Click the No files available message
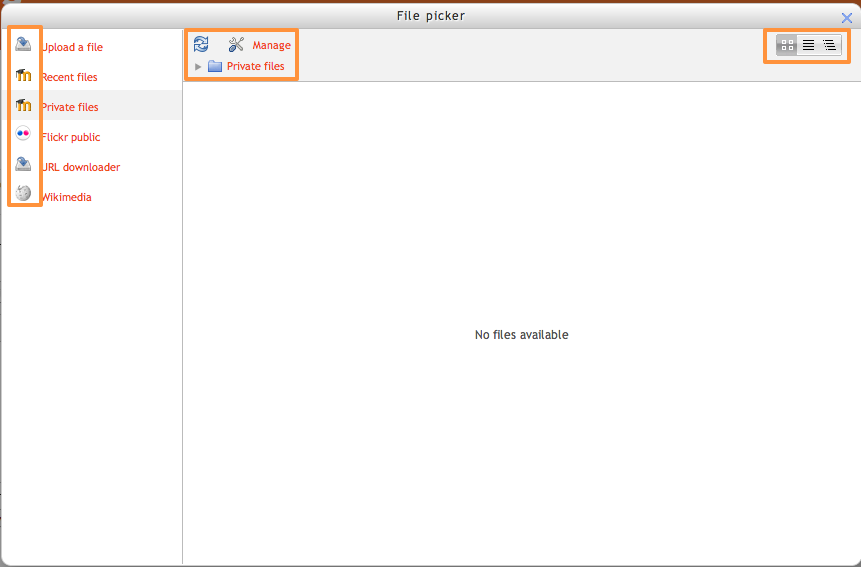The image size is (861, 567). 522,335
